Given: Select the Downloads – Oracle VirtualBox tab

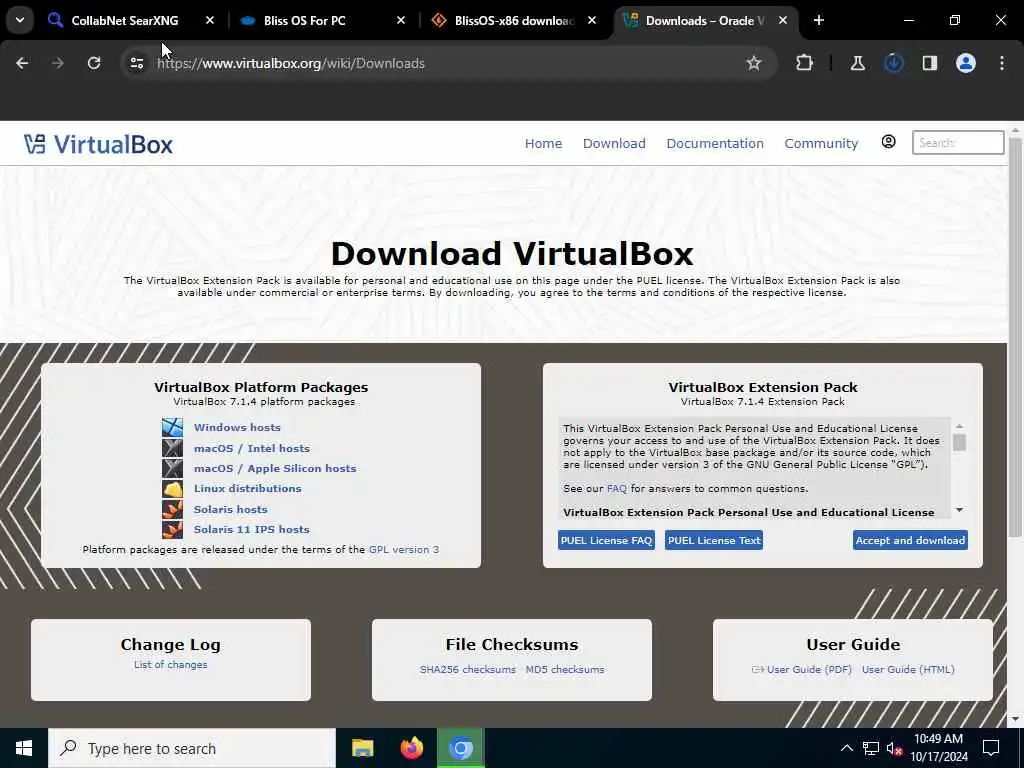Looking at the screenshot, I should pyautogui.click(x=704, y=20).
